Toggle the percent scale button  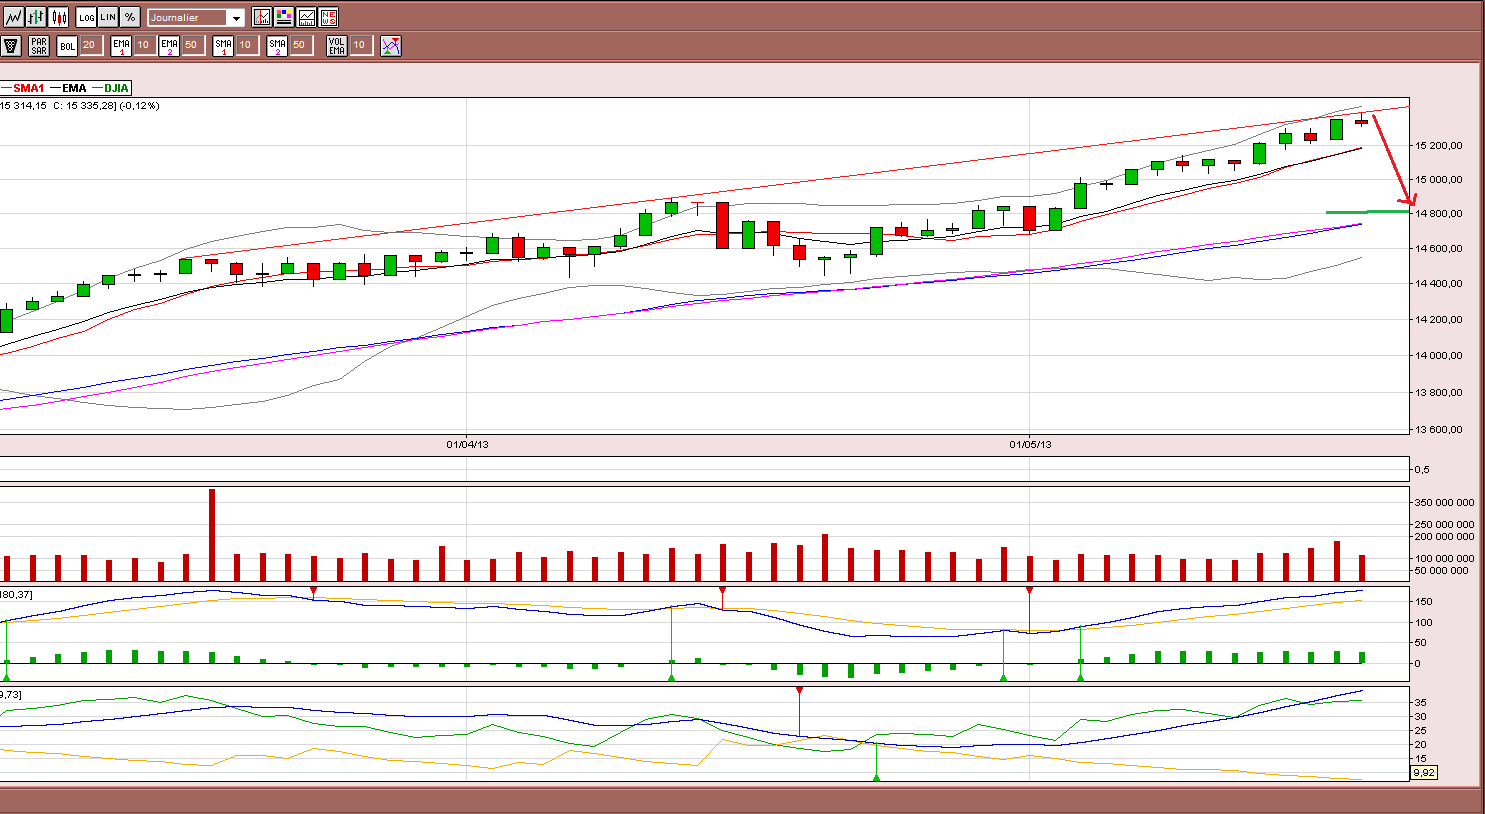[130, 17]
